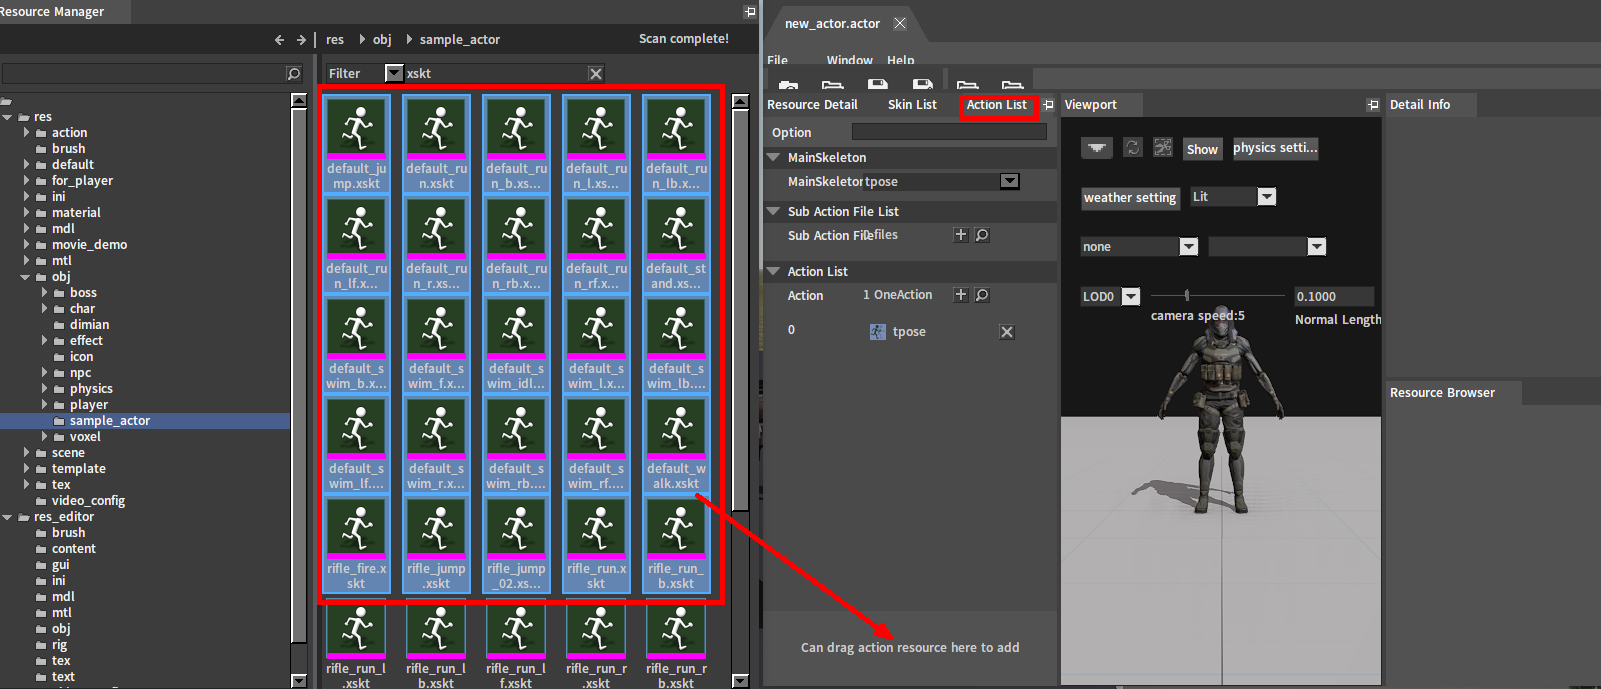1601x689 pixels.
Task: Click the magnifier icon in Sub Action File row
Action: 982,235
